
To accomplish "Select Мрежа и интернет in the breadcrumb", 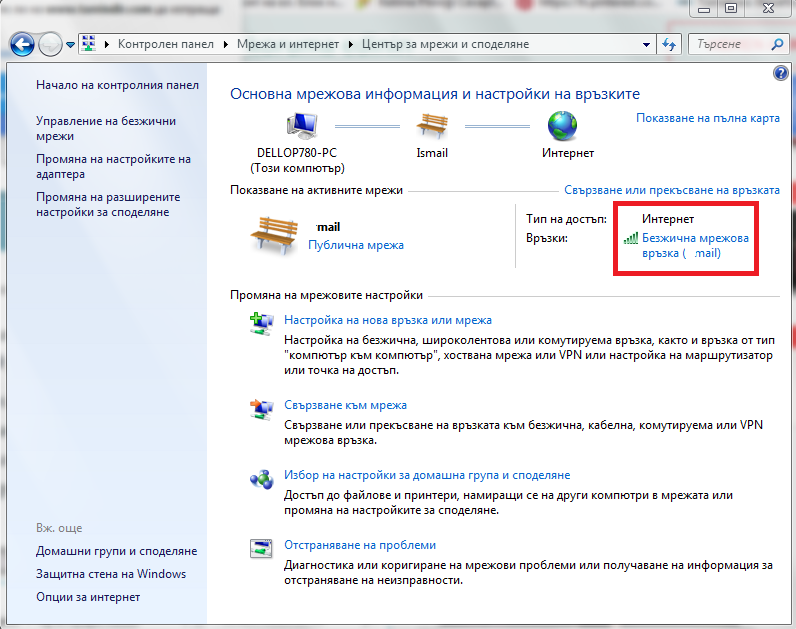I will pyautogui.click(x=289, y=45).
